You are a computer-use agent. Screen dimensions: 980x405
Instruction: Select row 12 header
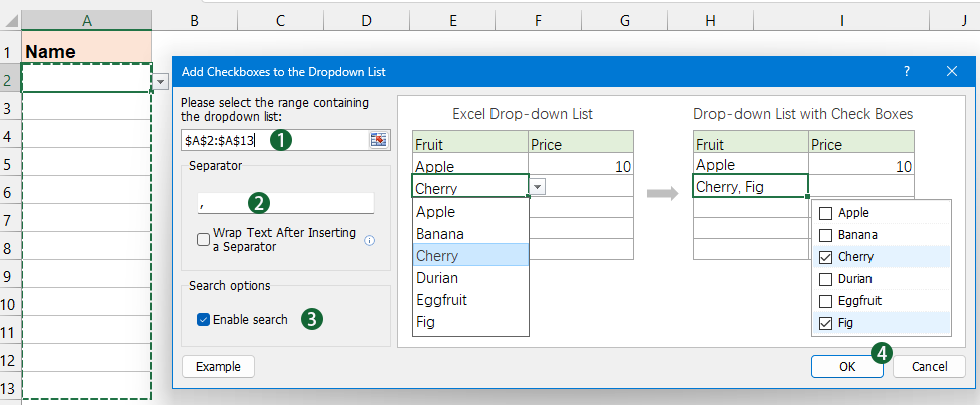click(10, 360)
